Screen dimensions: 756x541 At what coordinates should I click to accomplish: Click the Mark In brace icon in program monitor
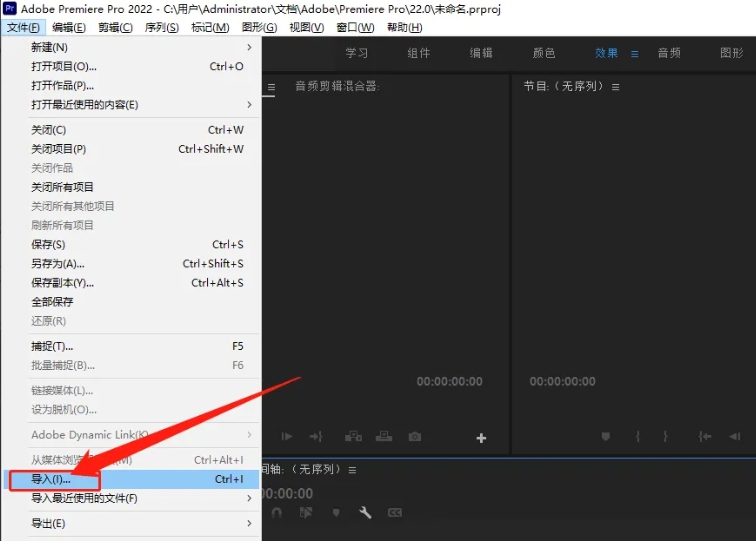637,437
